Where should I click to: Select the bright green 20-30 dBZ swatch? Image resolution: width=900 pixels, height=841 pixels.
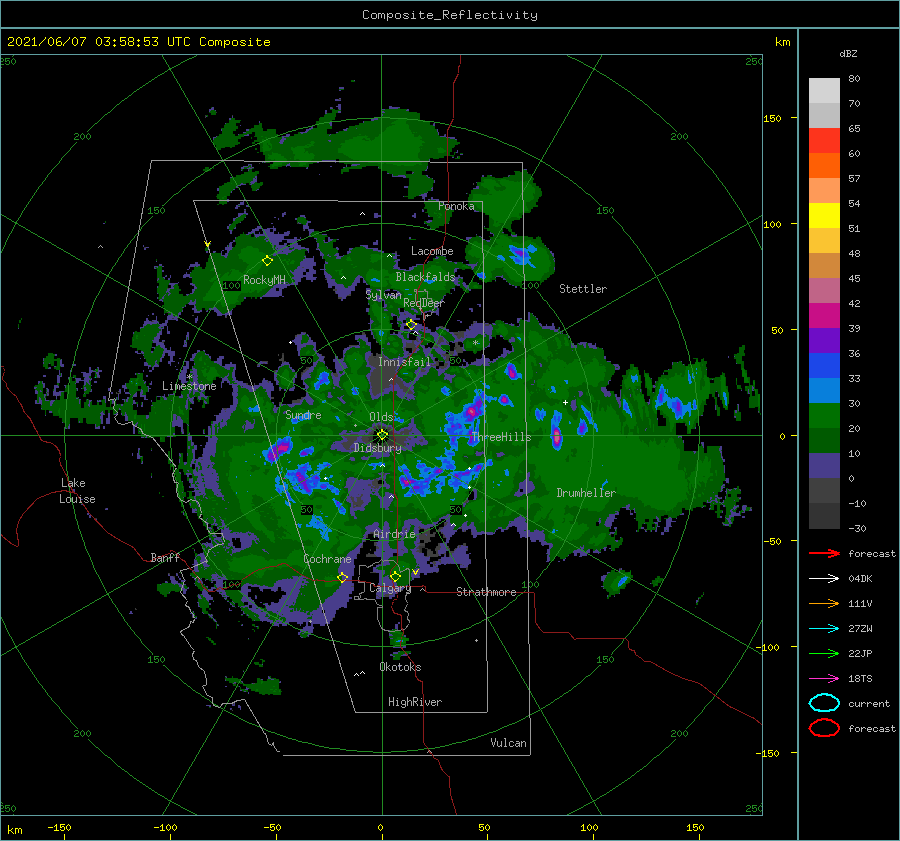coord(824,416)
